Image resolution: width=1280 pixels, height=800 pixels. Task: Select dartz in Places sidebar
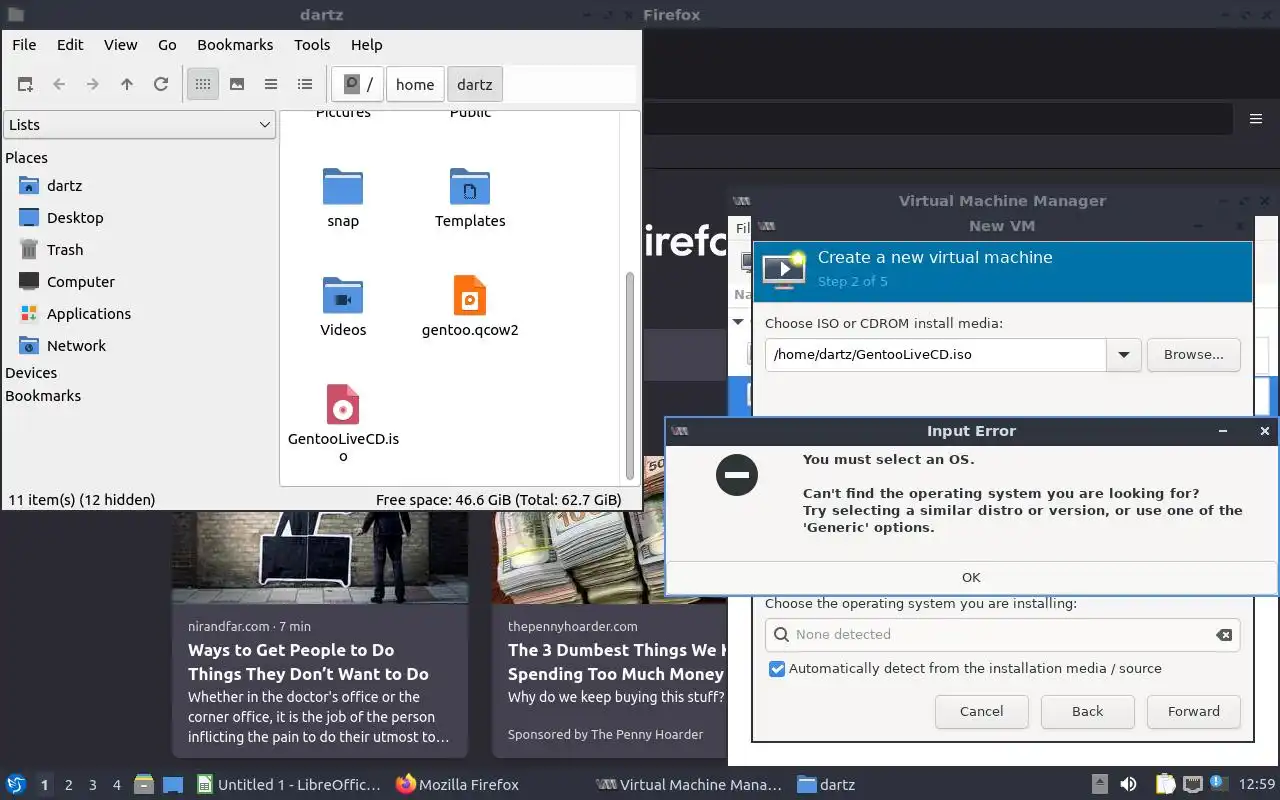[x=64, y=186]
